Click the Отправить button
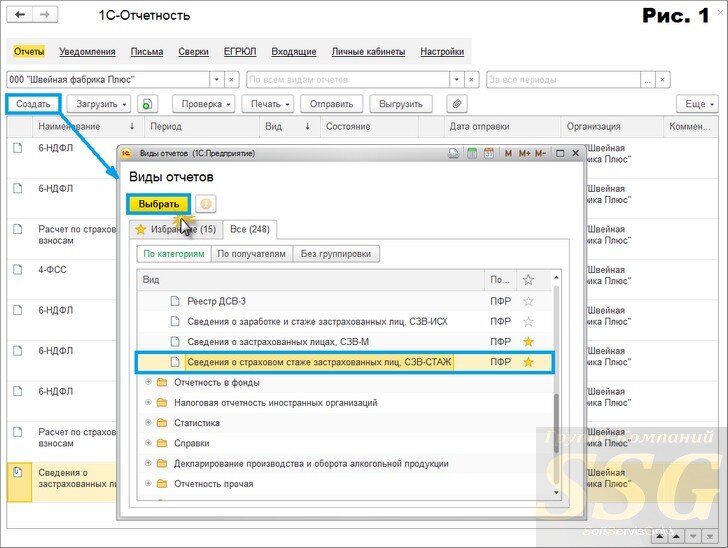The image size is (728, 548). (332, 104)
